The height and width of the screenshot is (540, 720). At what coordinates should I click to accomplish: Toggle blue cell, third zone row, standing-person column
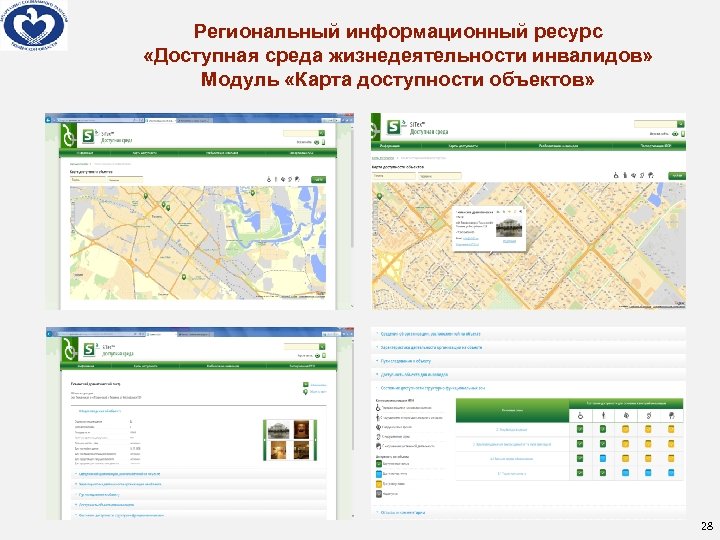[603, 458]
